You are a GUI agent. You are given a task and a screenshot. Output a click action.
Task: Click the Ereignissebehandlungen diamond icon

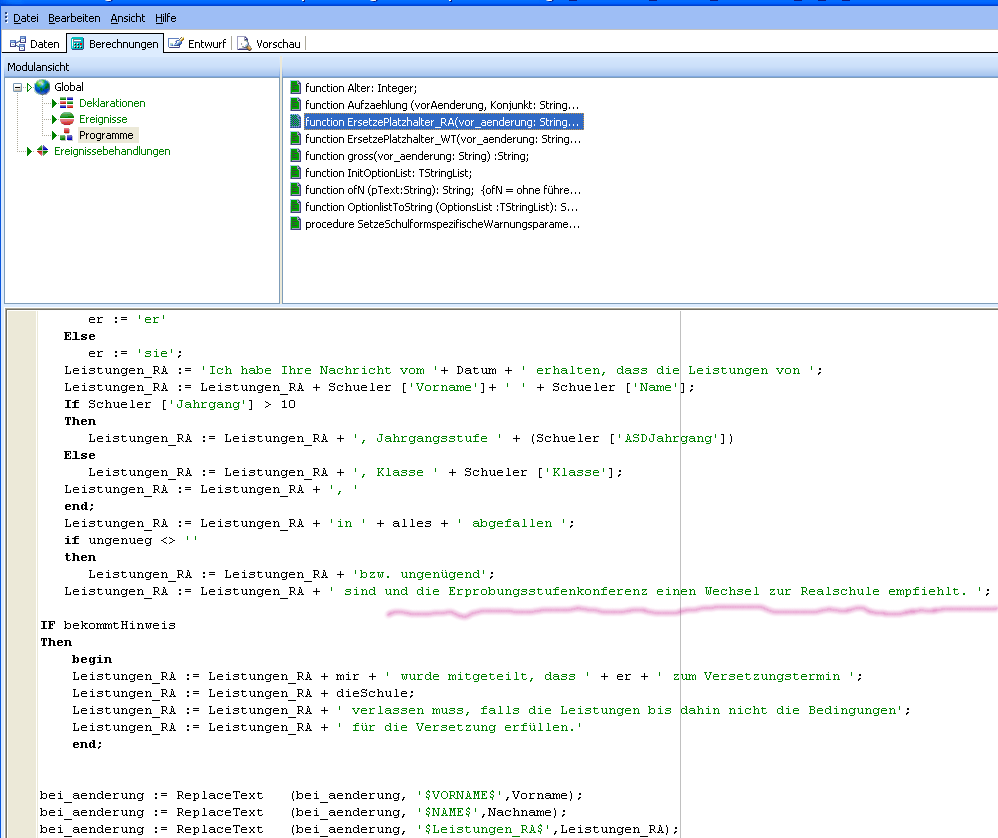click(43, 151)
